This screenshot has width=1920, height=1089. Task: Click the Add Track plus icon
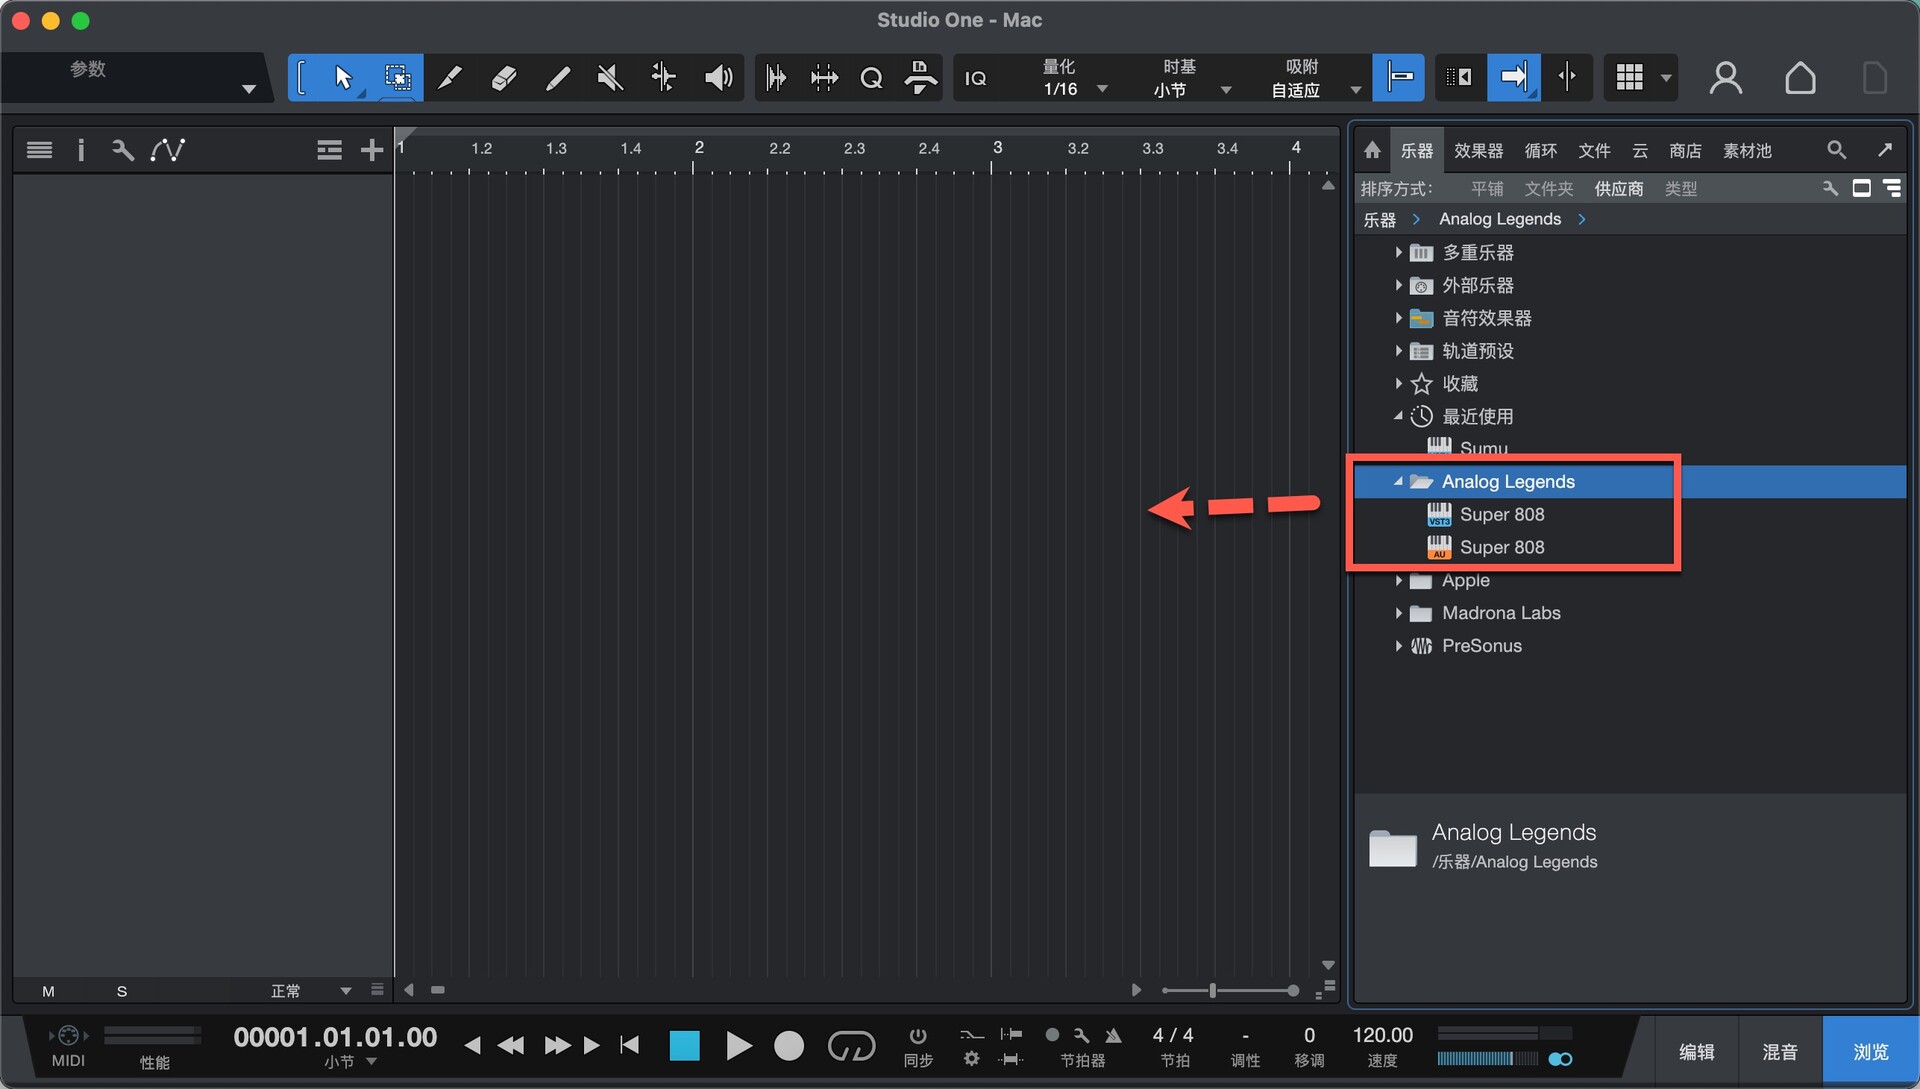point(372,150)
